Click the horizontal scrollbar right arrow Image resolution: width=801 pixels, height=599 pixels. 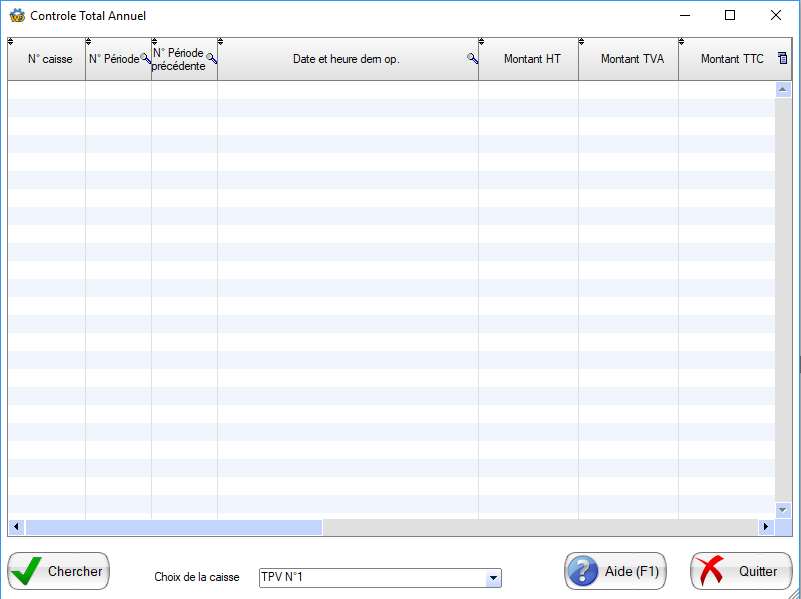point(767,527)
